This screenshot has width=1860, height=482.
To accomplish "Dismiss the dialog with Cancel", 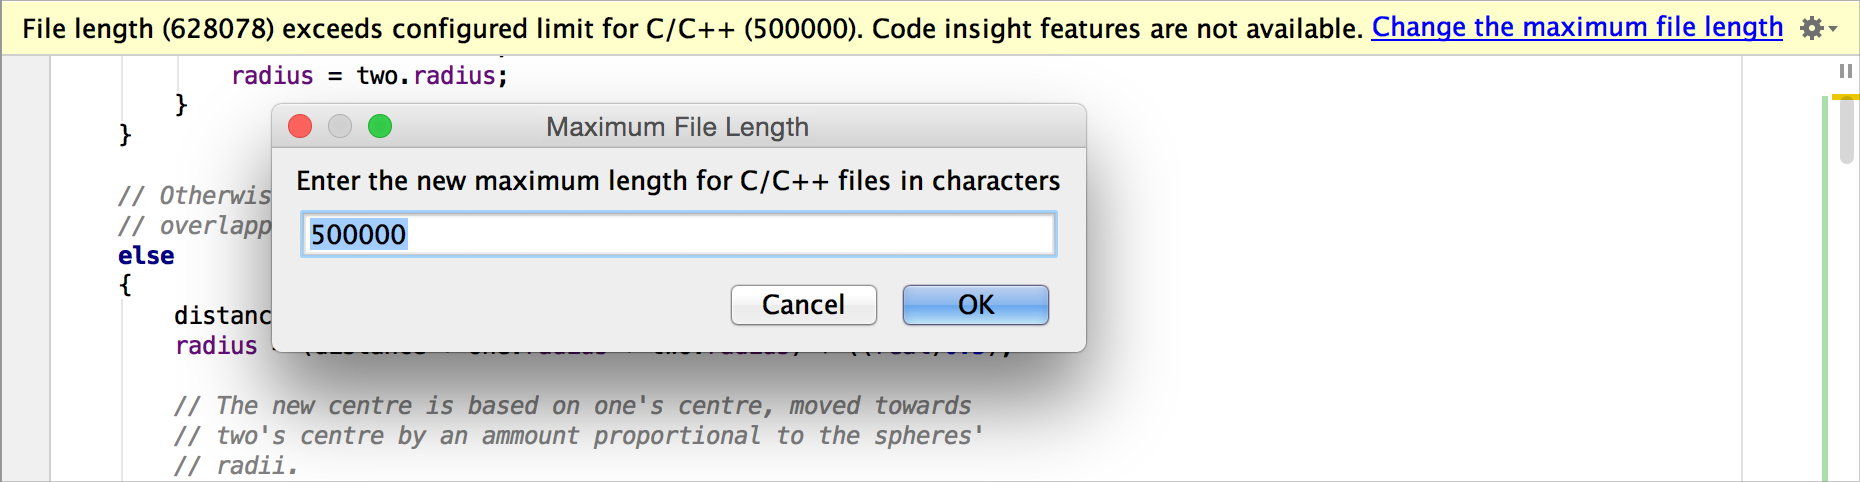I will 804,305.
